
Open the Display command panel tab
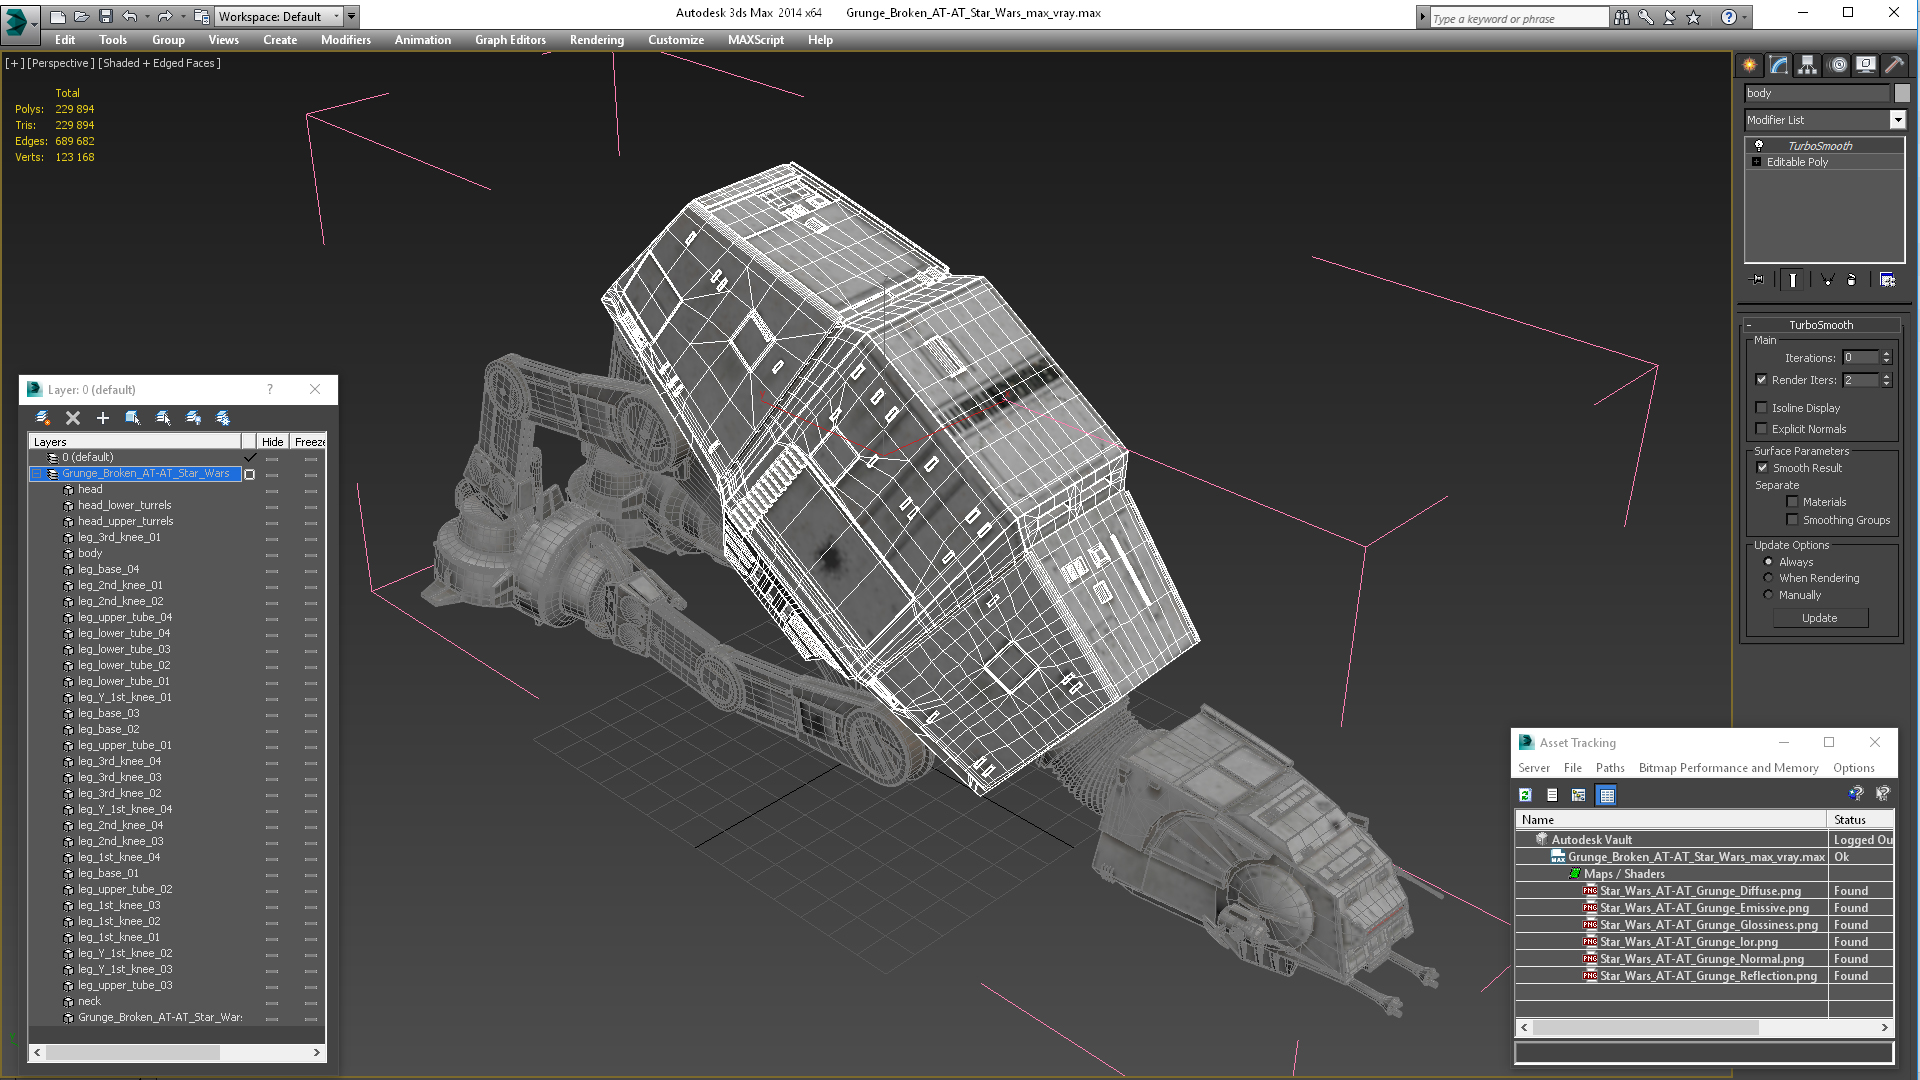pyautogui.click(x=1866, y=65)
